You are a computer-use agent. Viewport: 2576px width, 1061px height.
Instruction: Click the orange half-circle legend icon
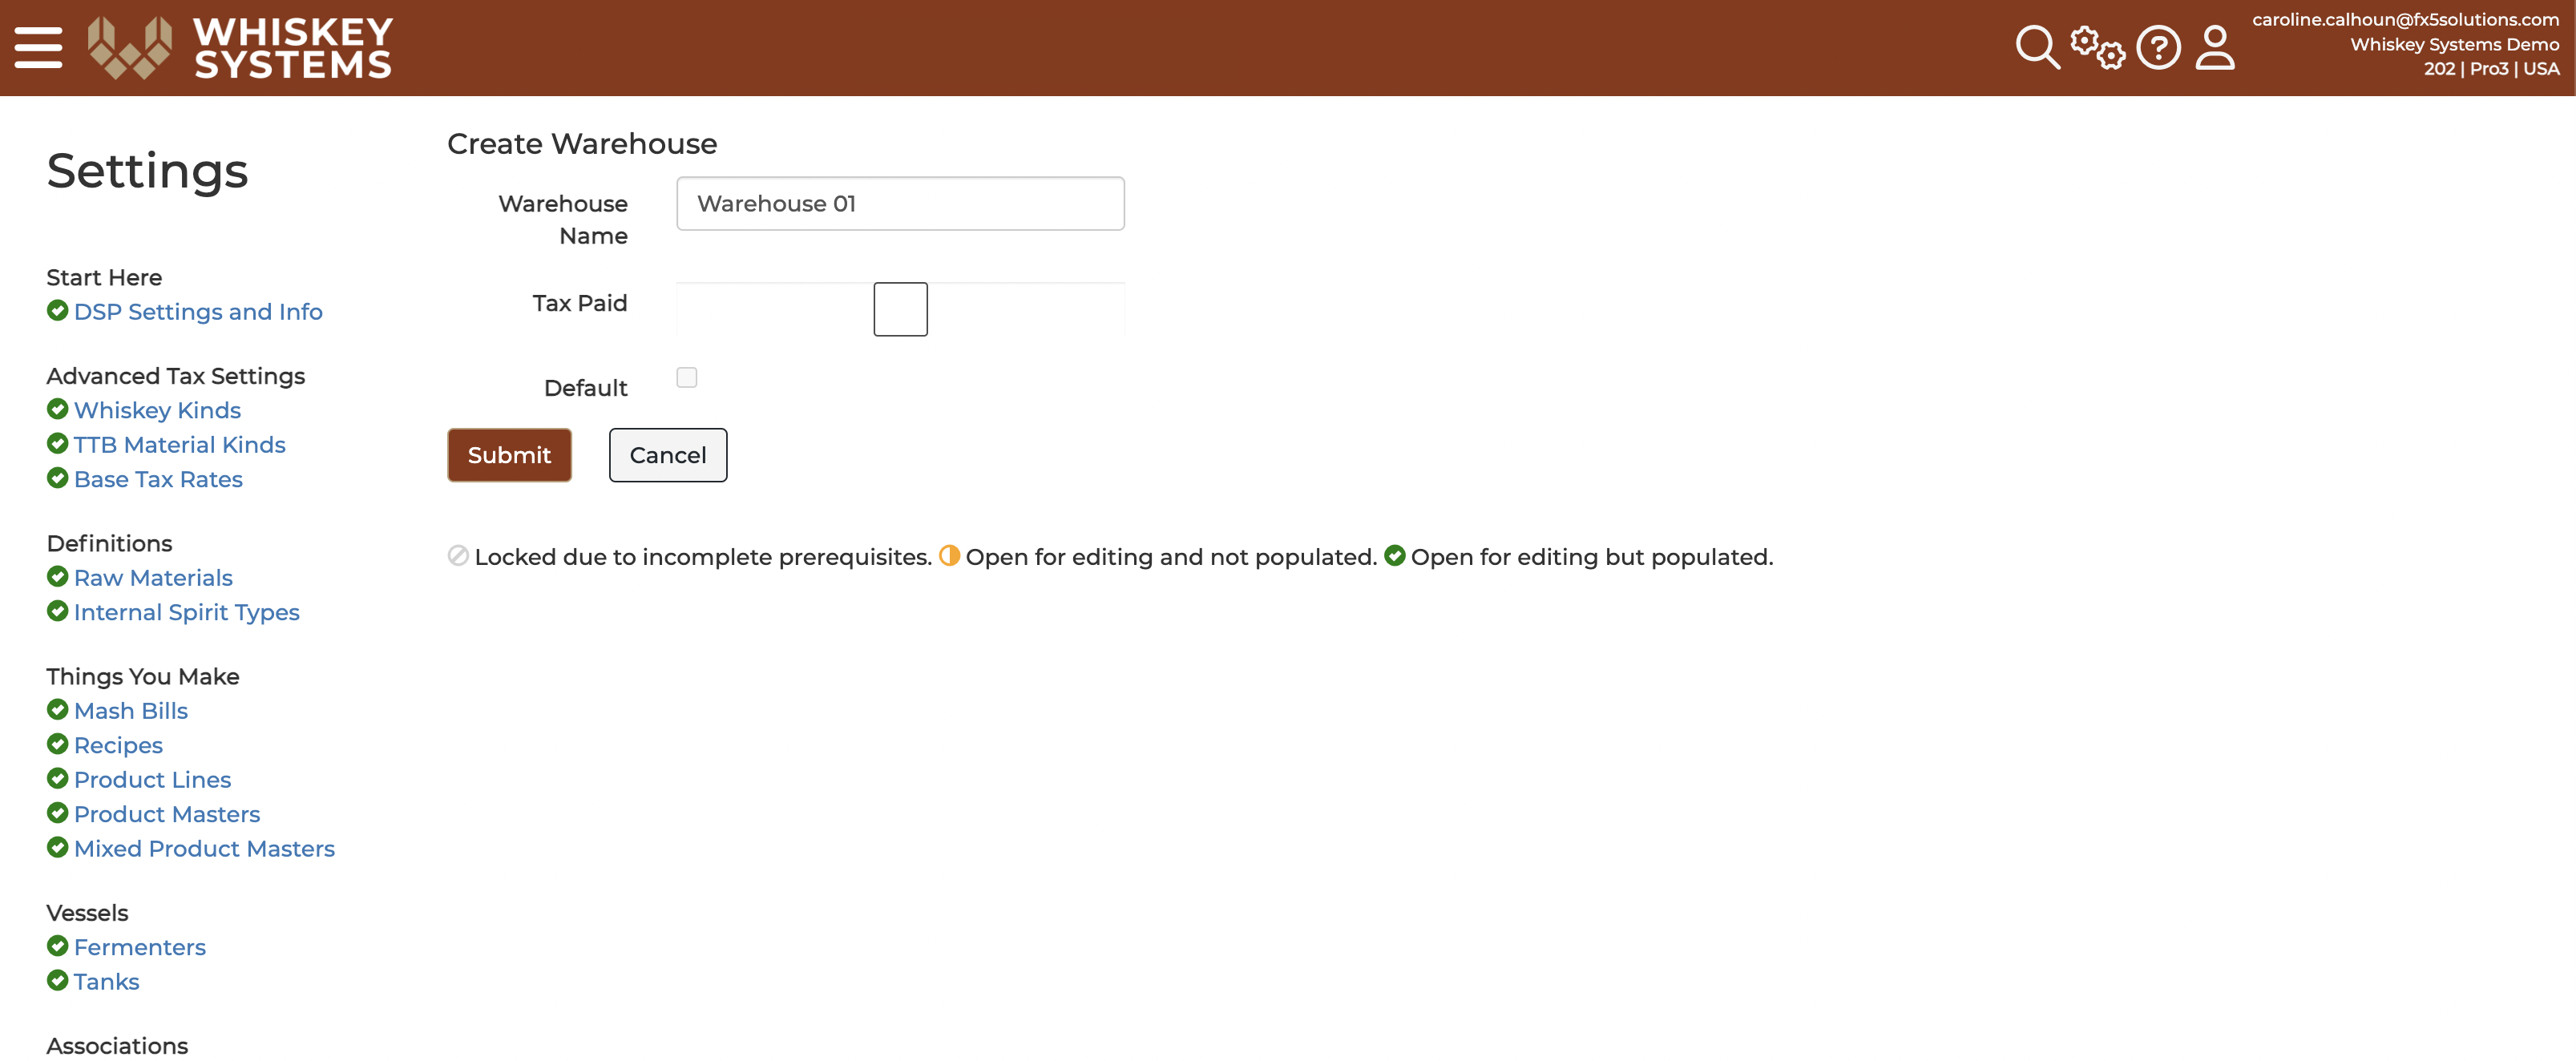tap(949, 556)
